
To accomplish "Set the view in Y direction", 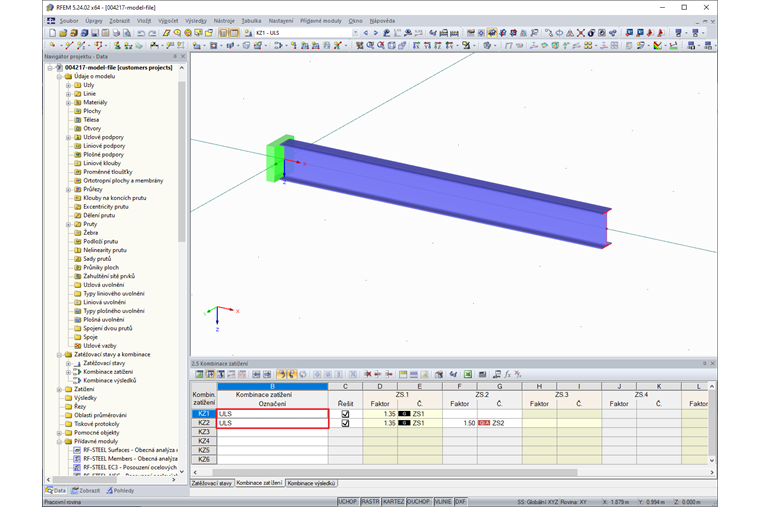I will click(427, 46).
